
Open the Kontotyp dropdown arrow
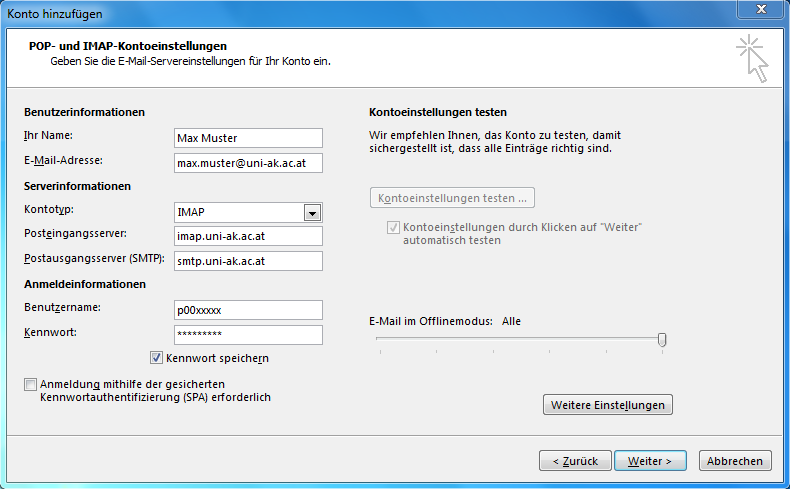[312, 213]
